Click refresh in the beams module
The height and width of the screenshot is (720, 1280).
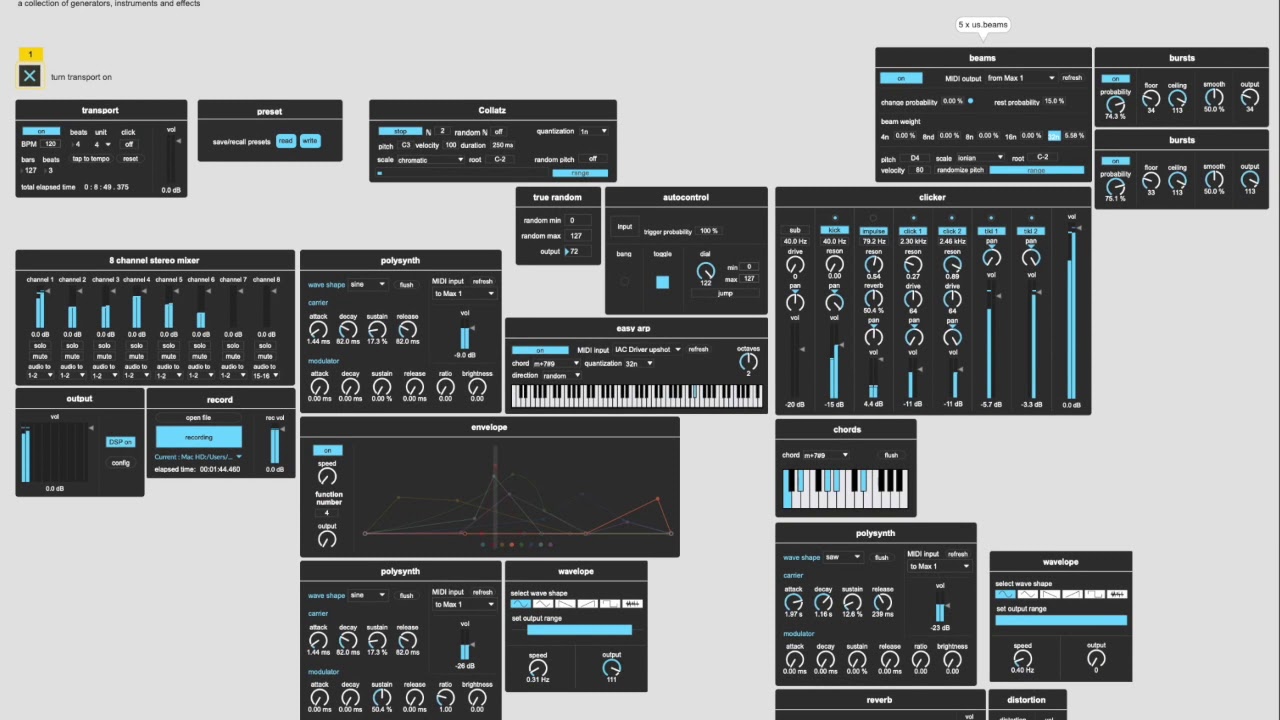[x=1072, y=78]
